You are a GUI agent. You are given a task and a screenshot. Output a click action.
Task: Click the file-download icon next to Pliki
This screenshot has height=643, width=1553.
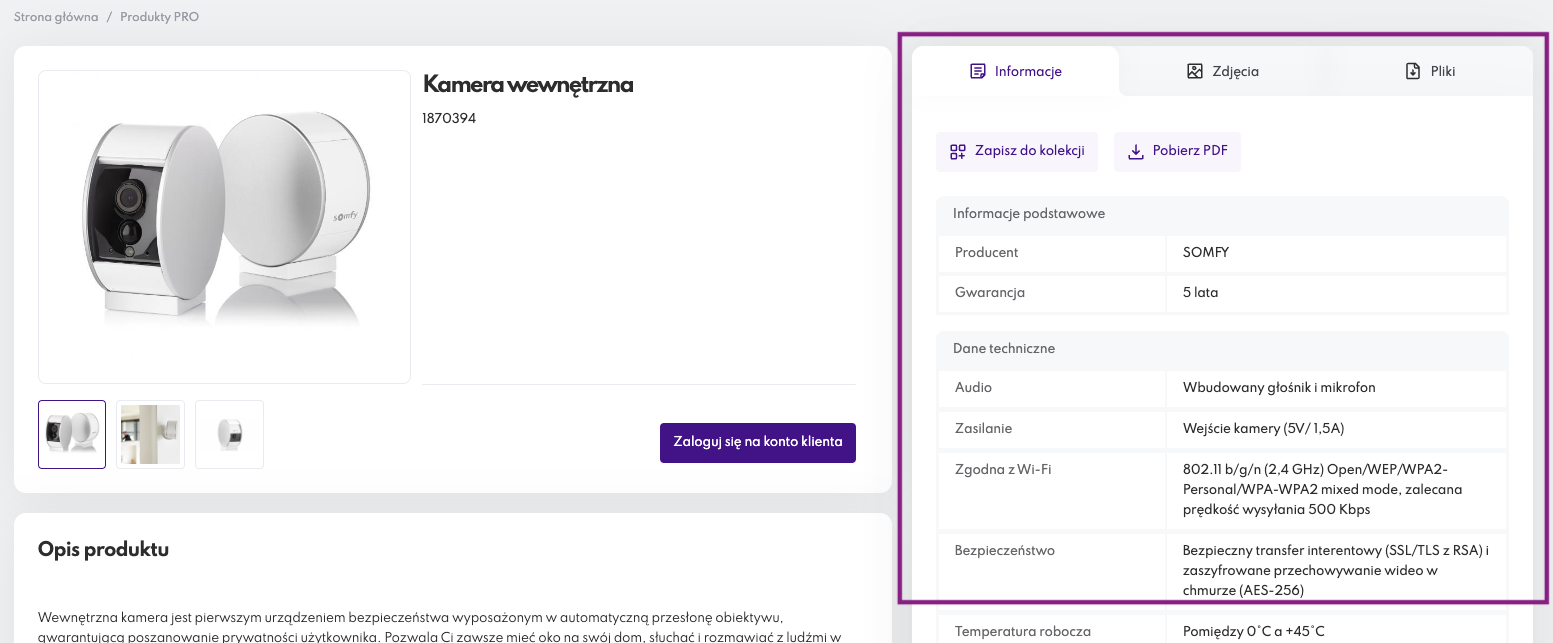pos(1411,71)
